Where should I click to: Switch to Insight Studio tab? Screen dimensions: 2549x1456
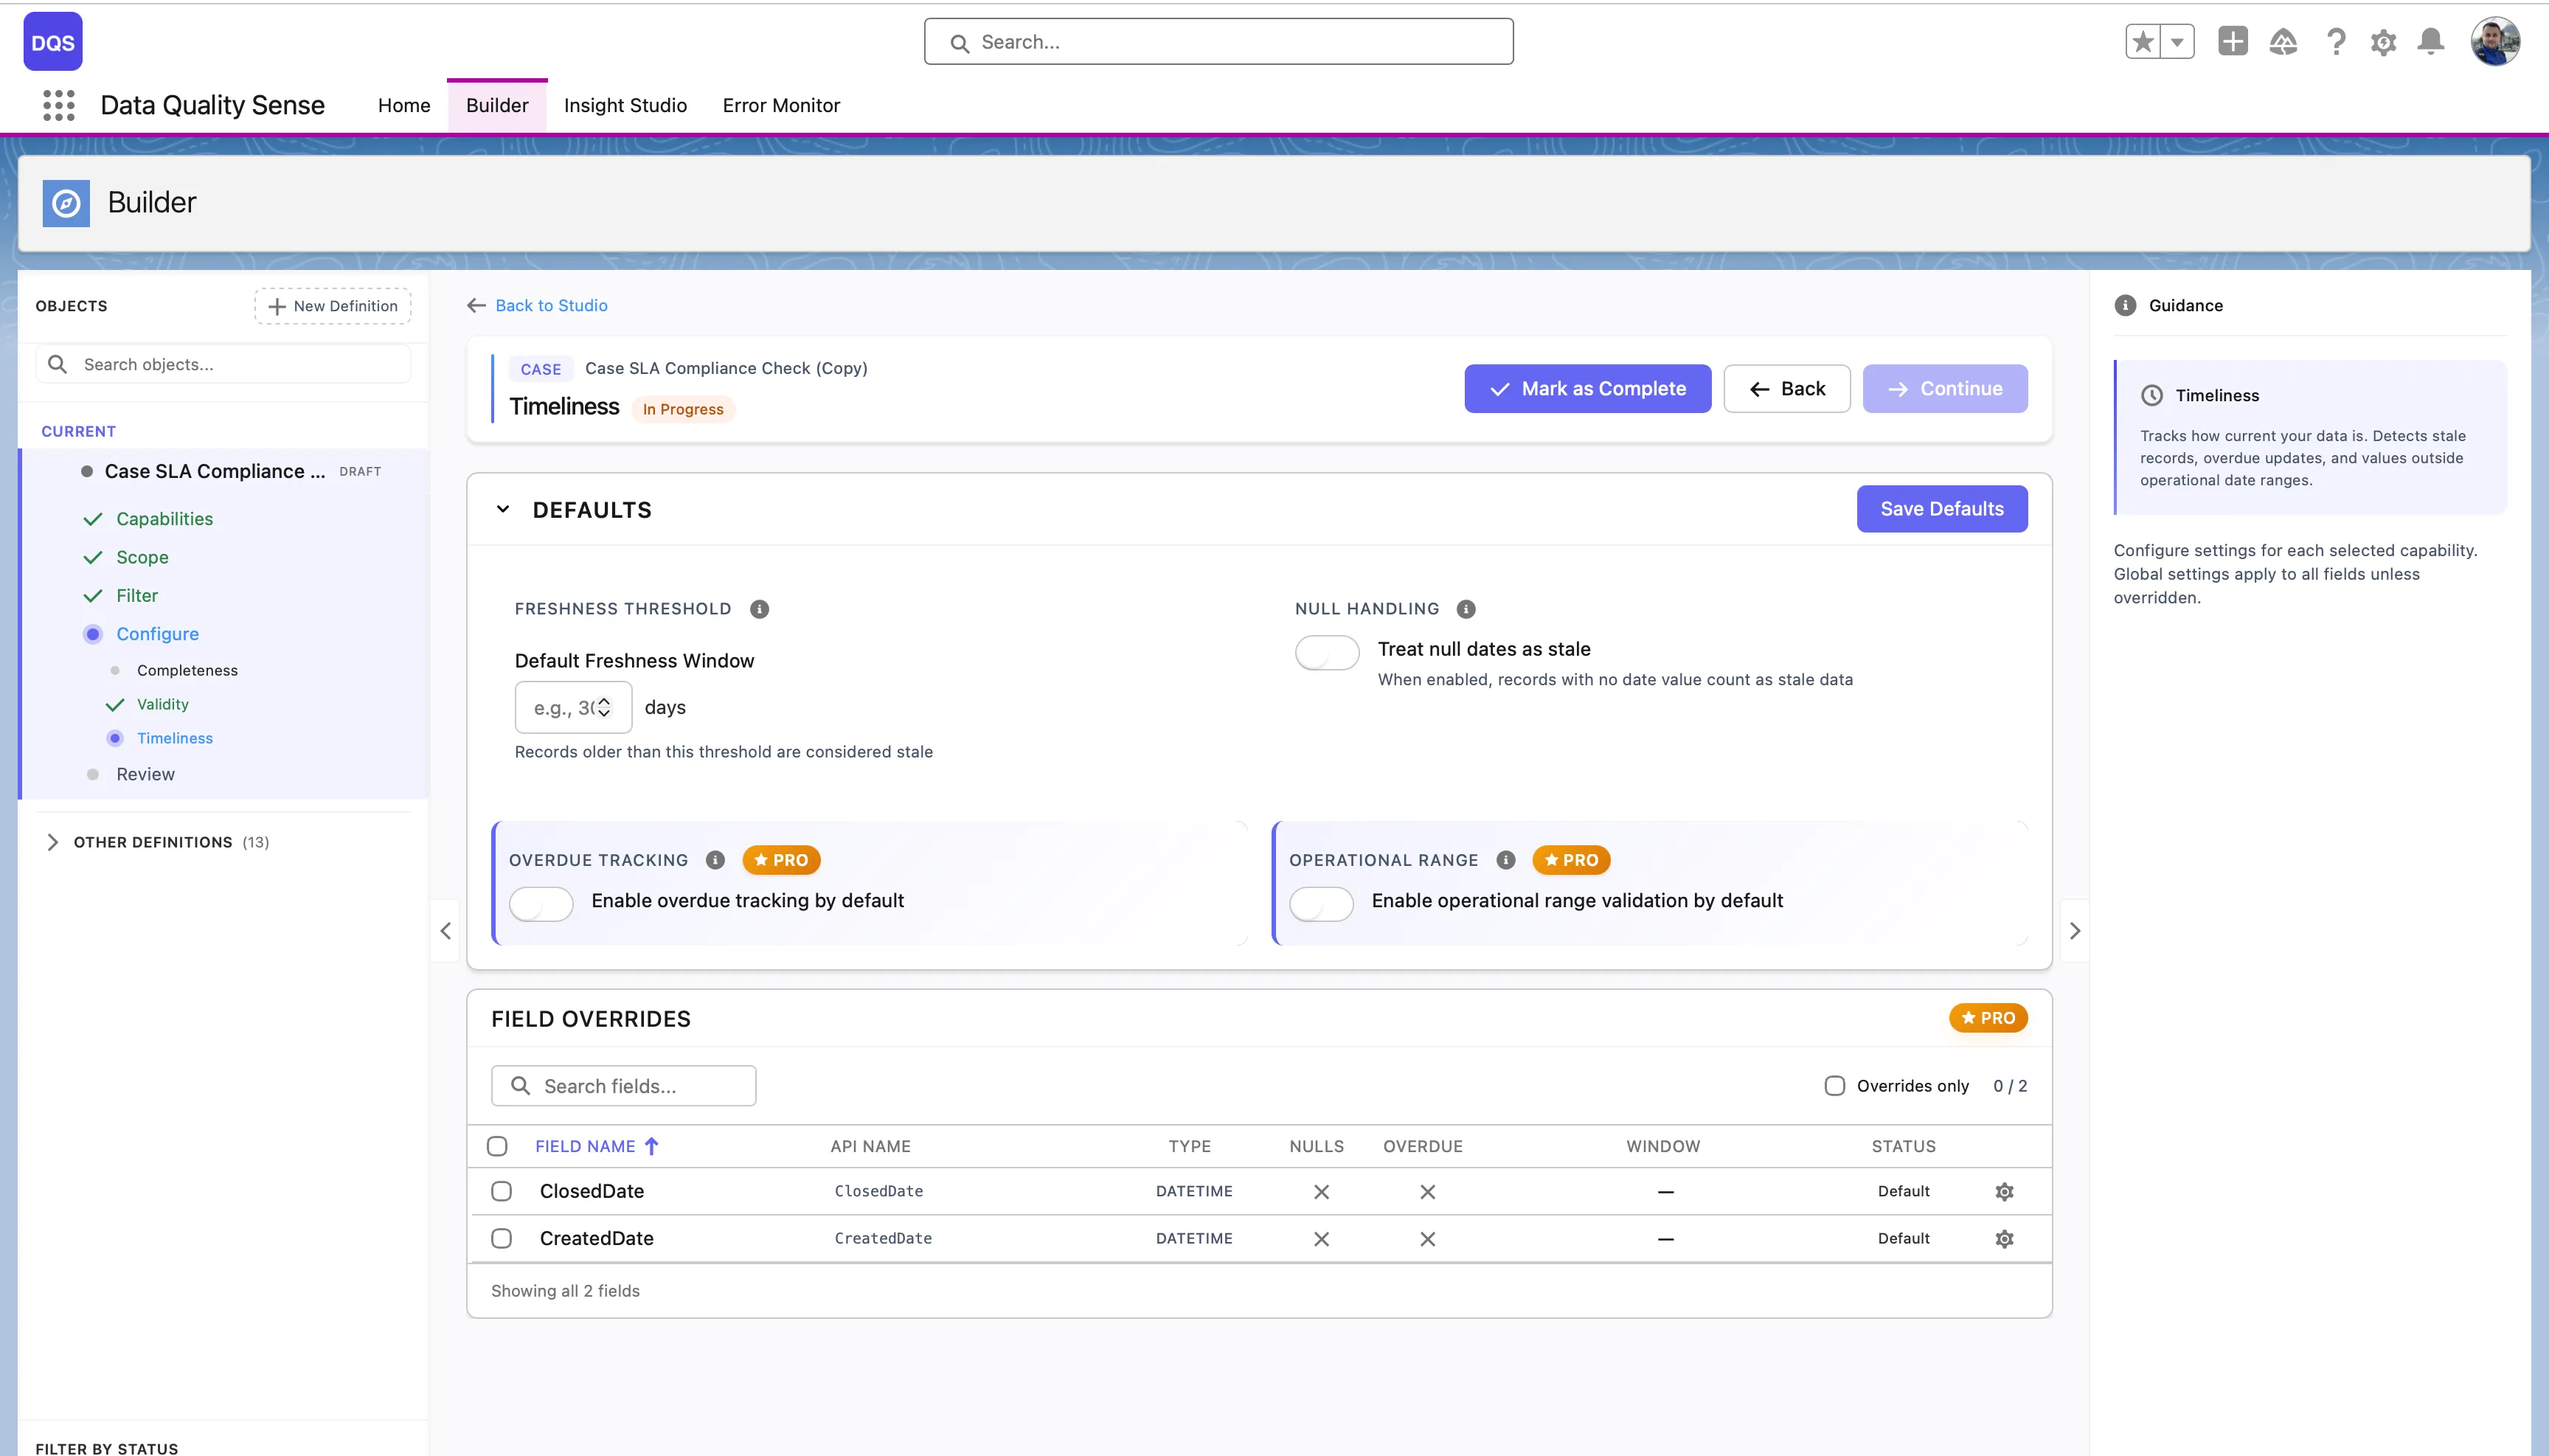point(625,105)
